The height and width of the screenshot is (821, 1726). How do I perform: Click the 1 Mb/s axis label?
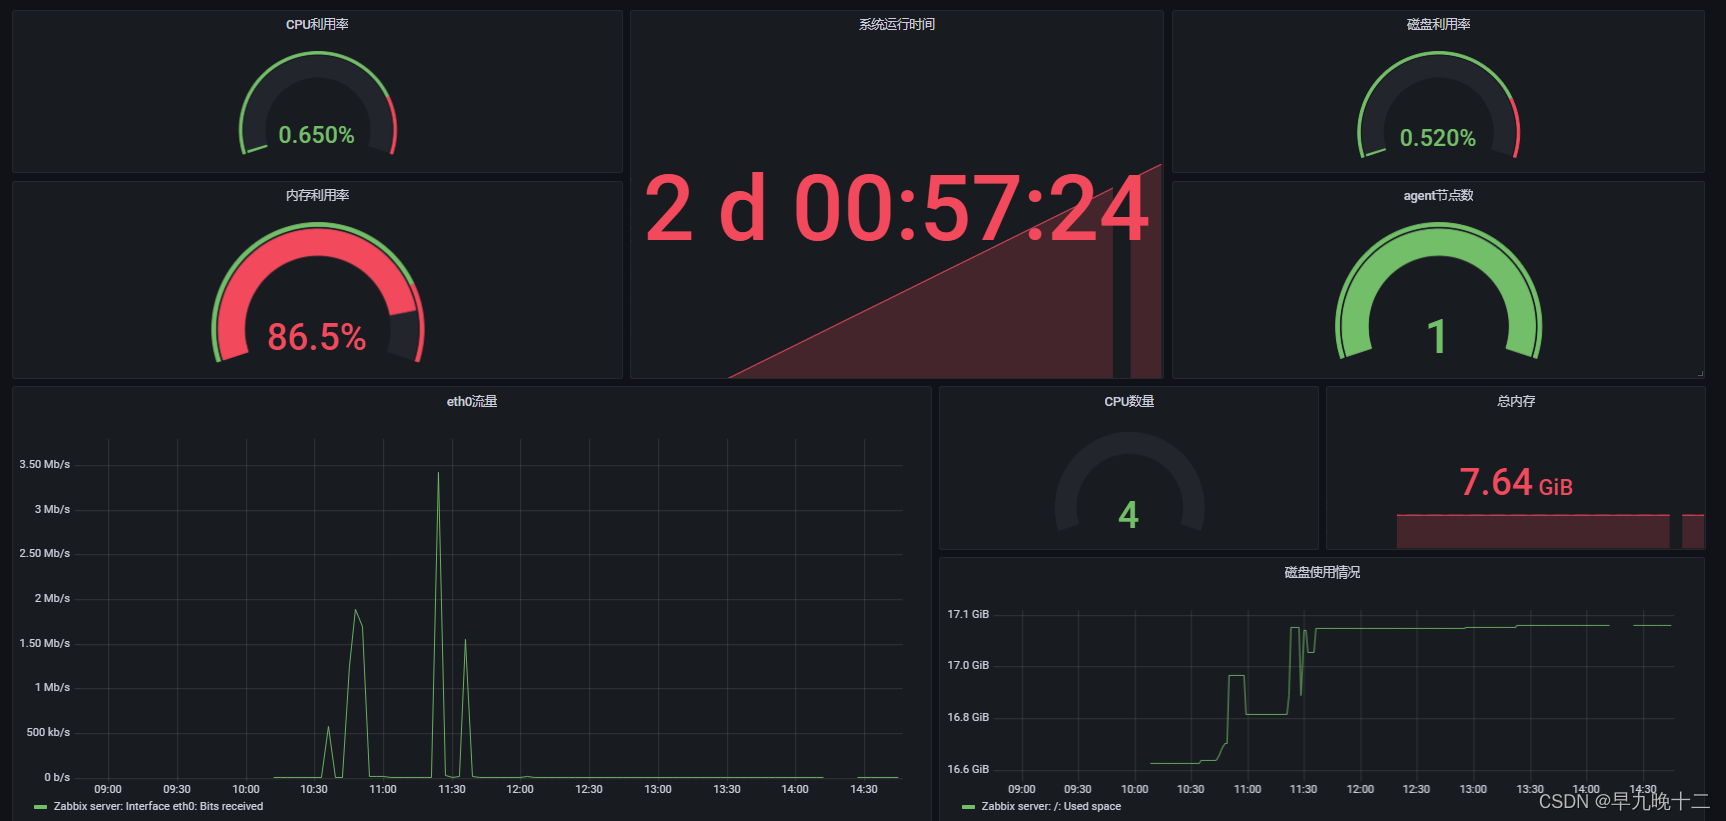coord(52,687)
